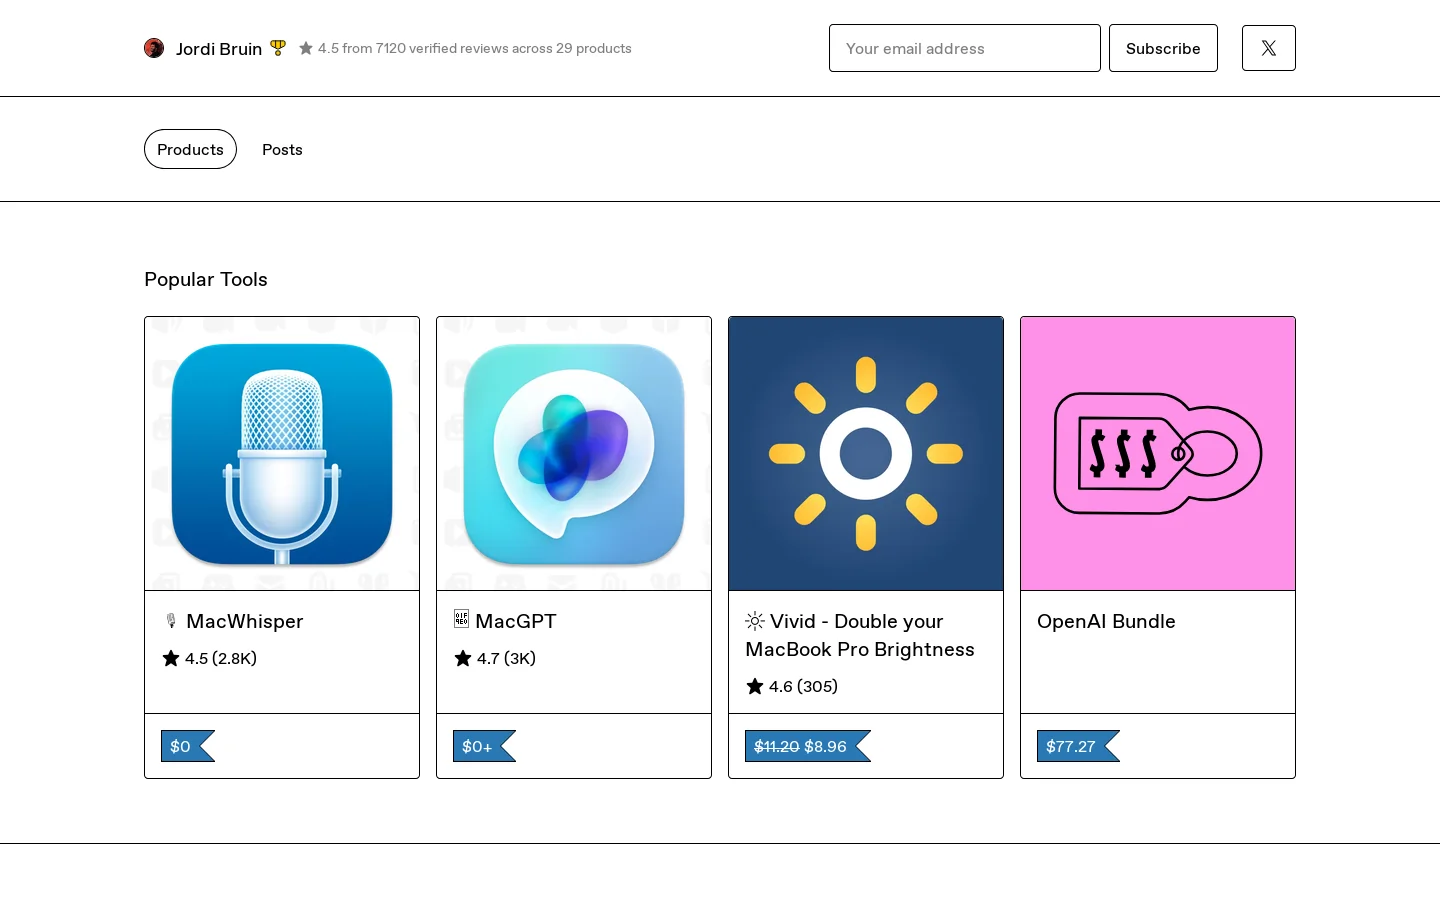Click Jordi Bruin's profile avatar

(154, 48)
